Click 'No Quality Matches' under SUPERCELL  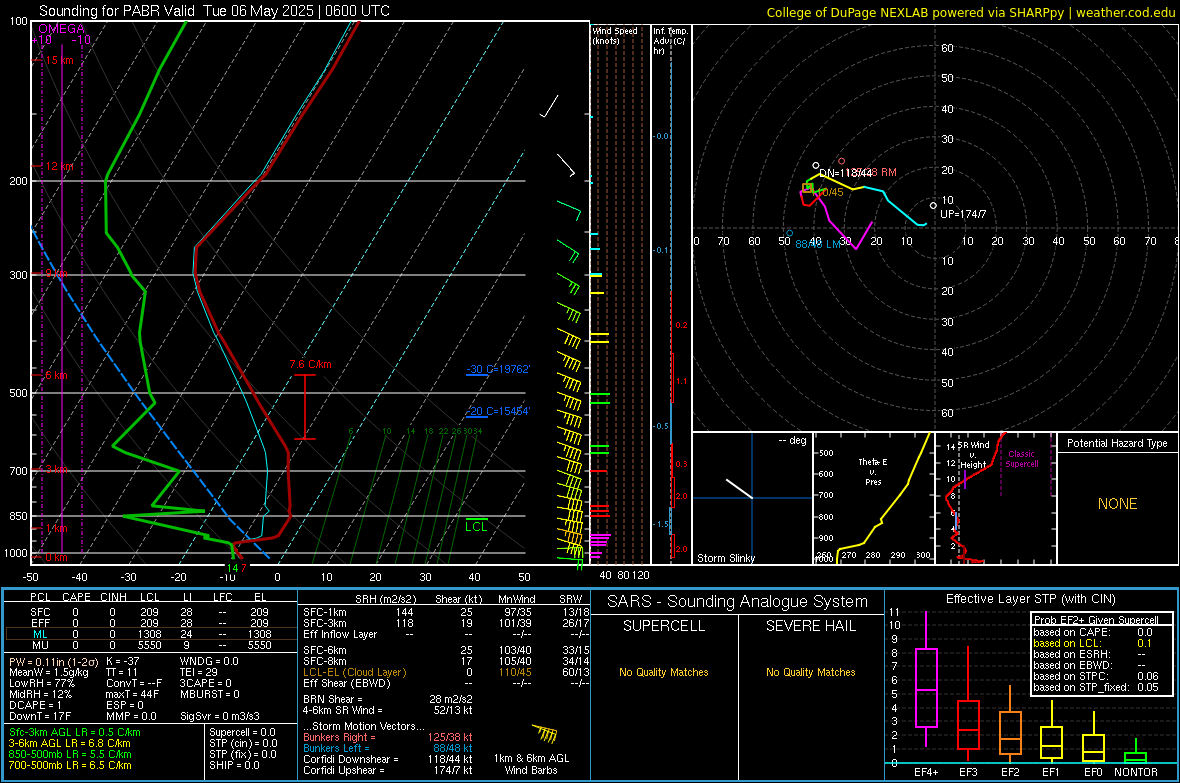coord(664,672)
